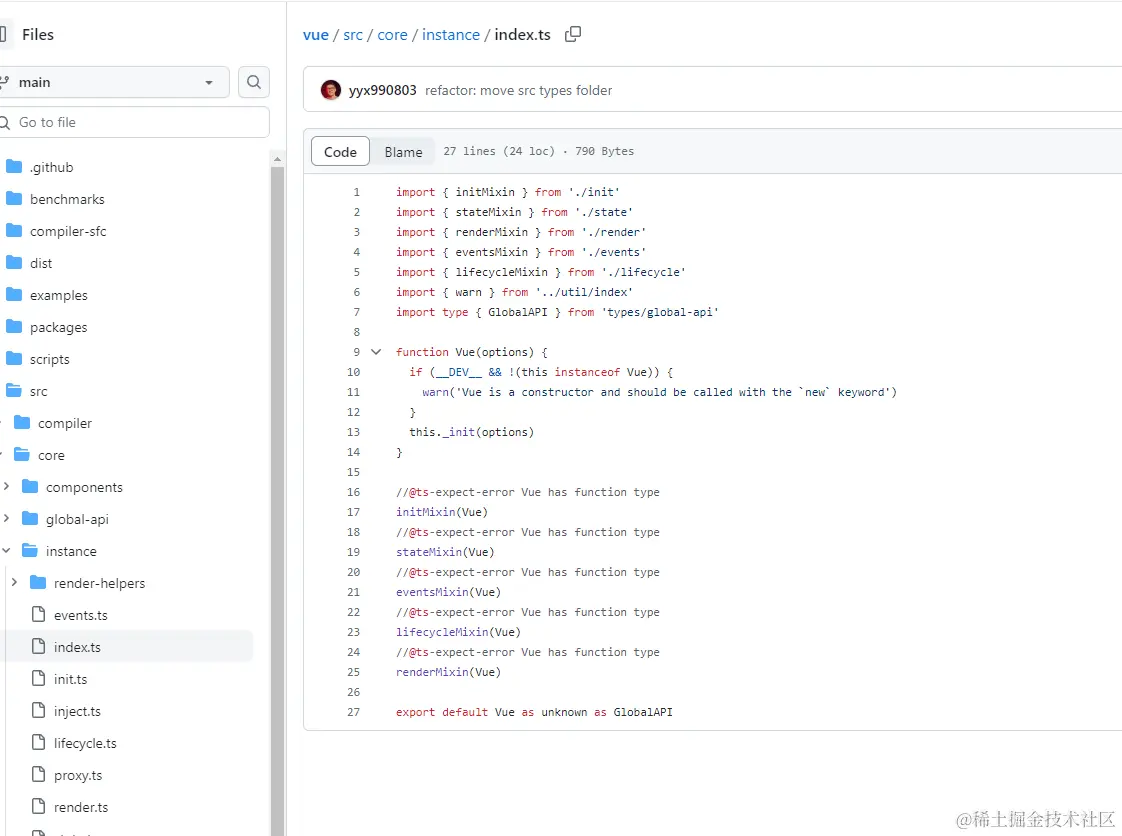Click the file search magnifier button
Viewport: 1122px width, 836px height.
click(x=253, y=82)
